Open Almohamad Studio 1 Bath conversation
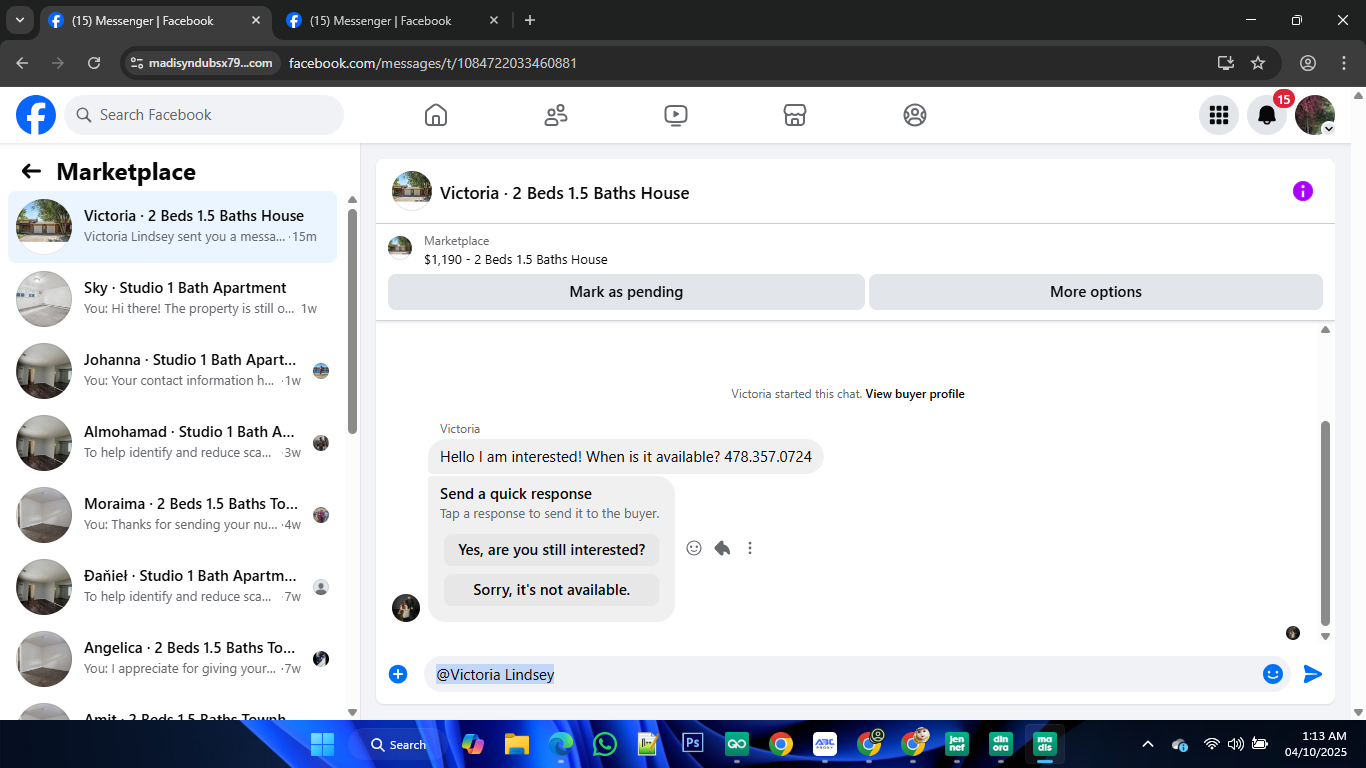This screenshot has height=768, width=1366. [x=172, y=443]
